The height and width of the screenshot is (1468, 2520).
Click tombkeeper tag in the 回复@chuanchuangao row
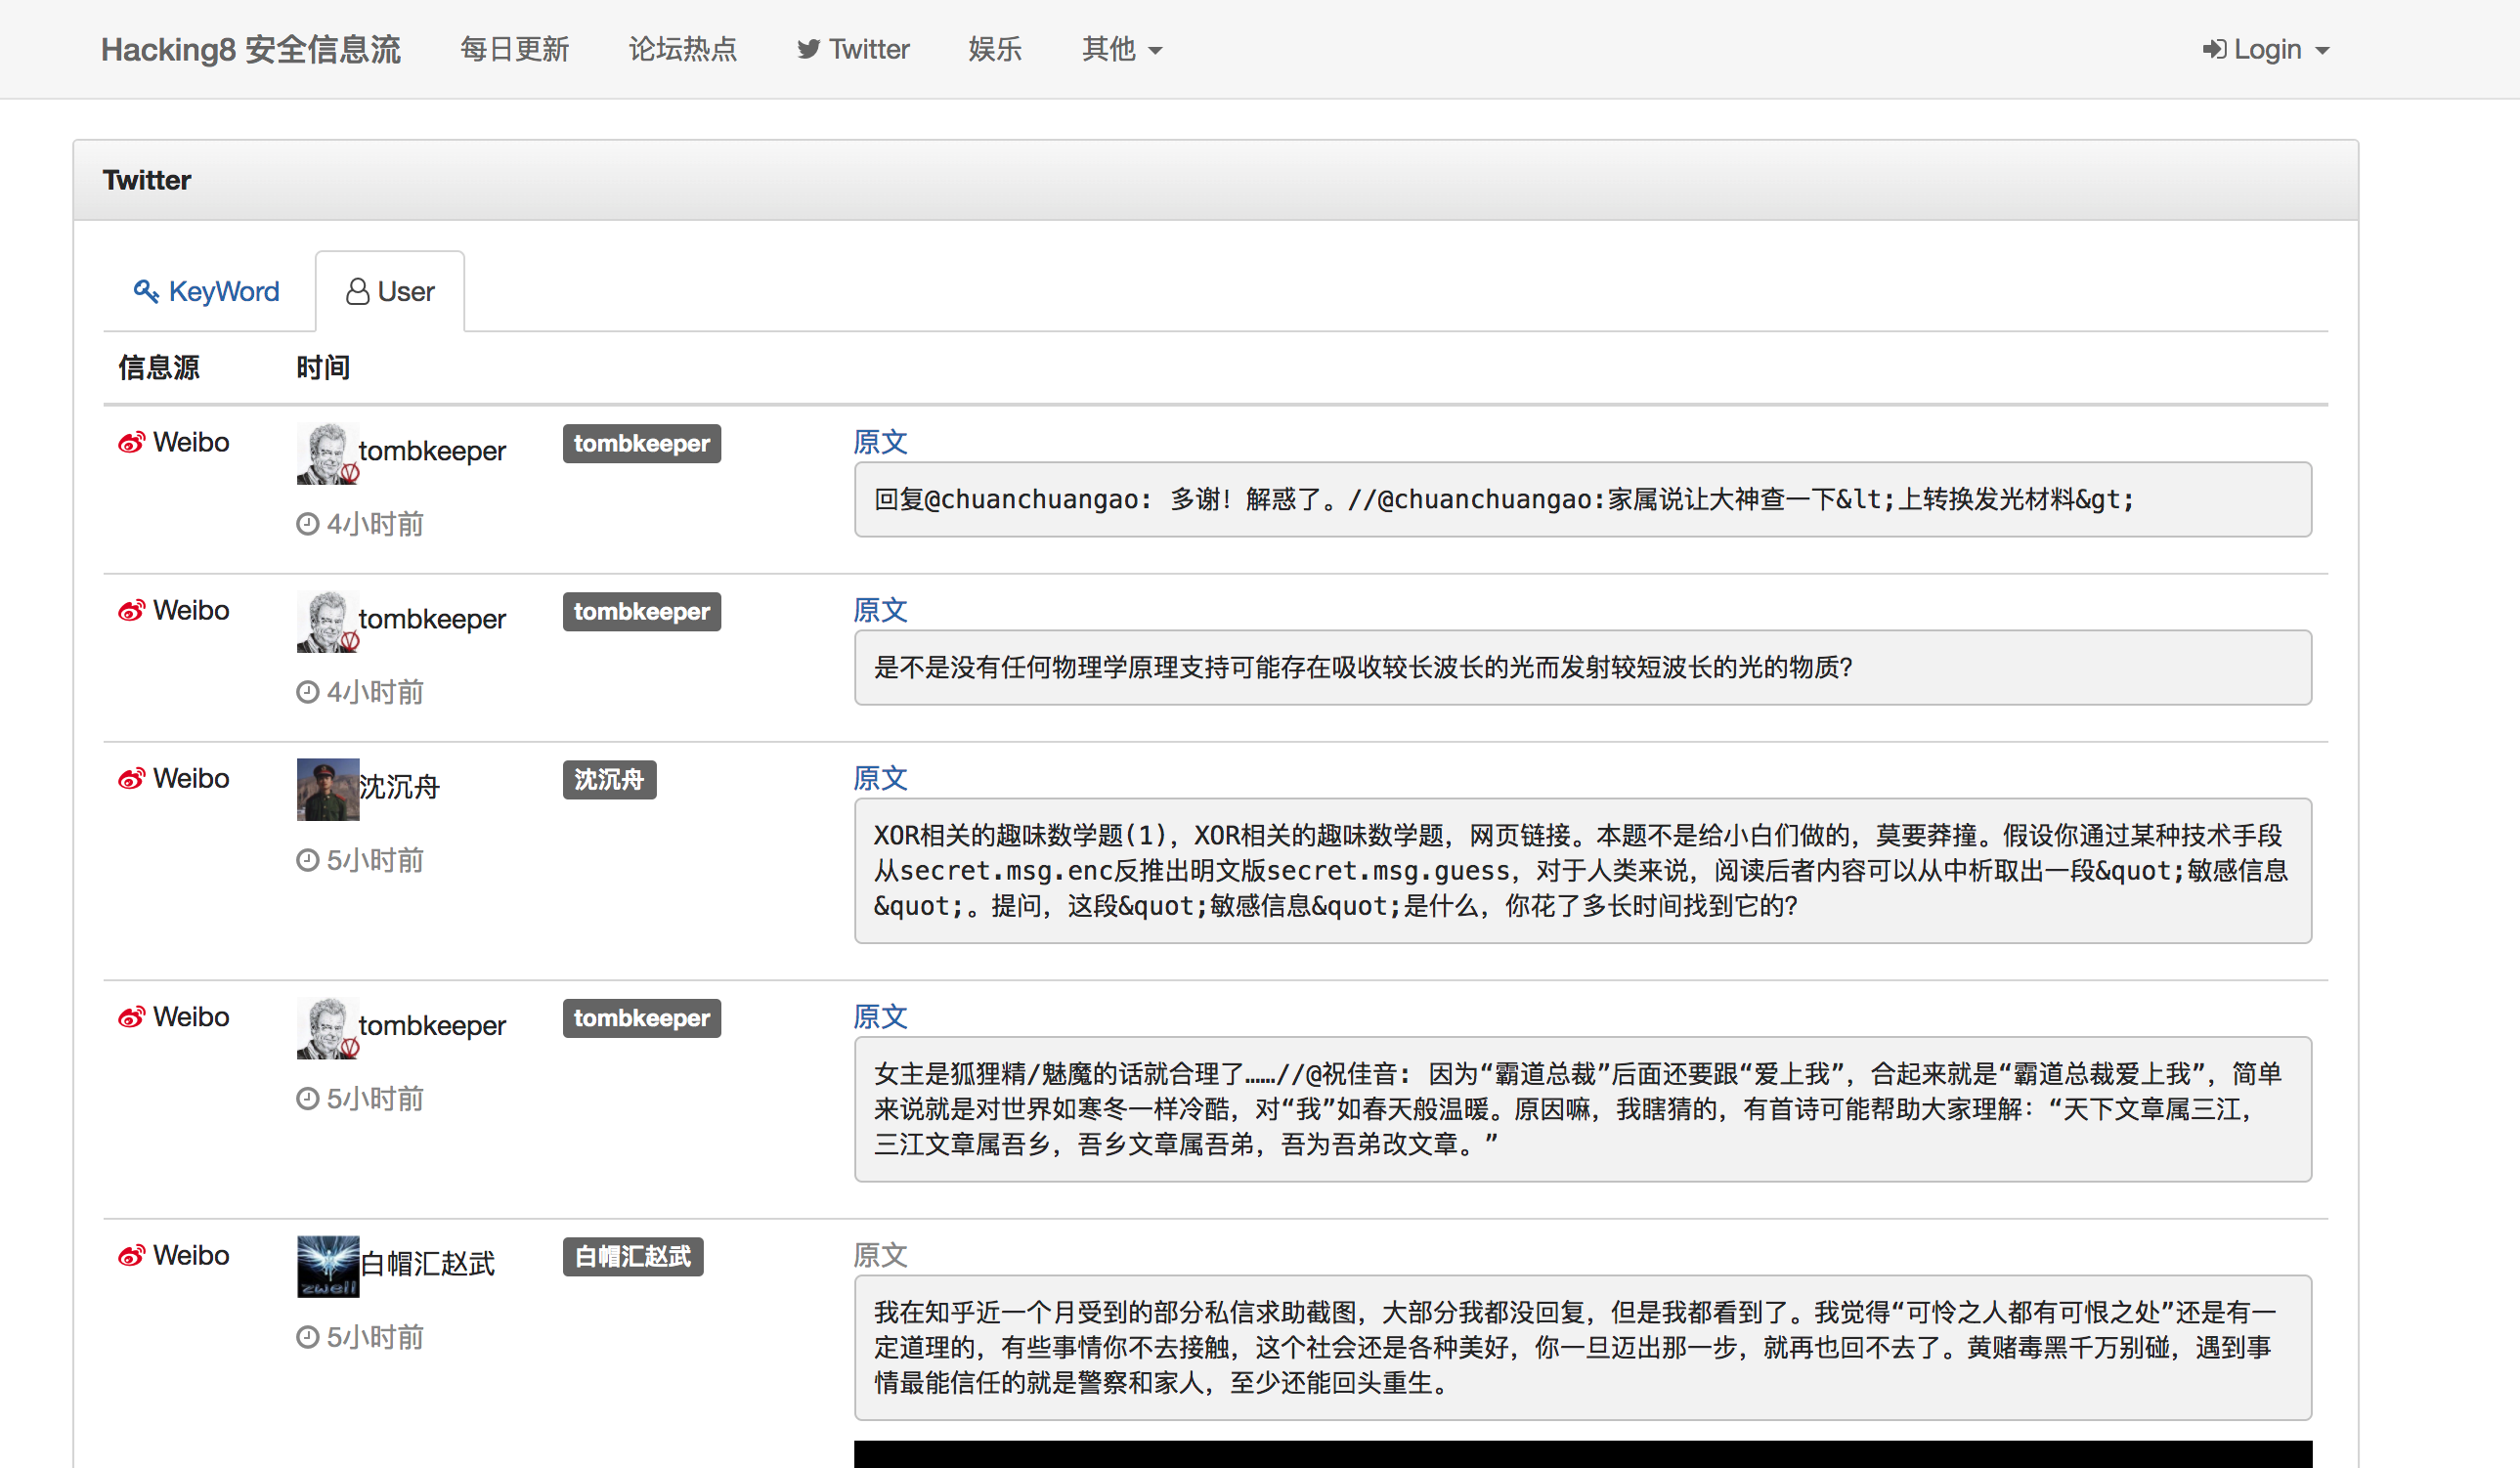642,443
